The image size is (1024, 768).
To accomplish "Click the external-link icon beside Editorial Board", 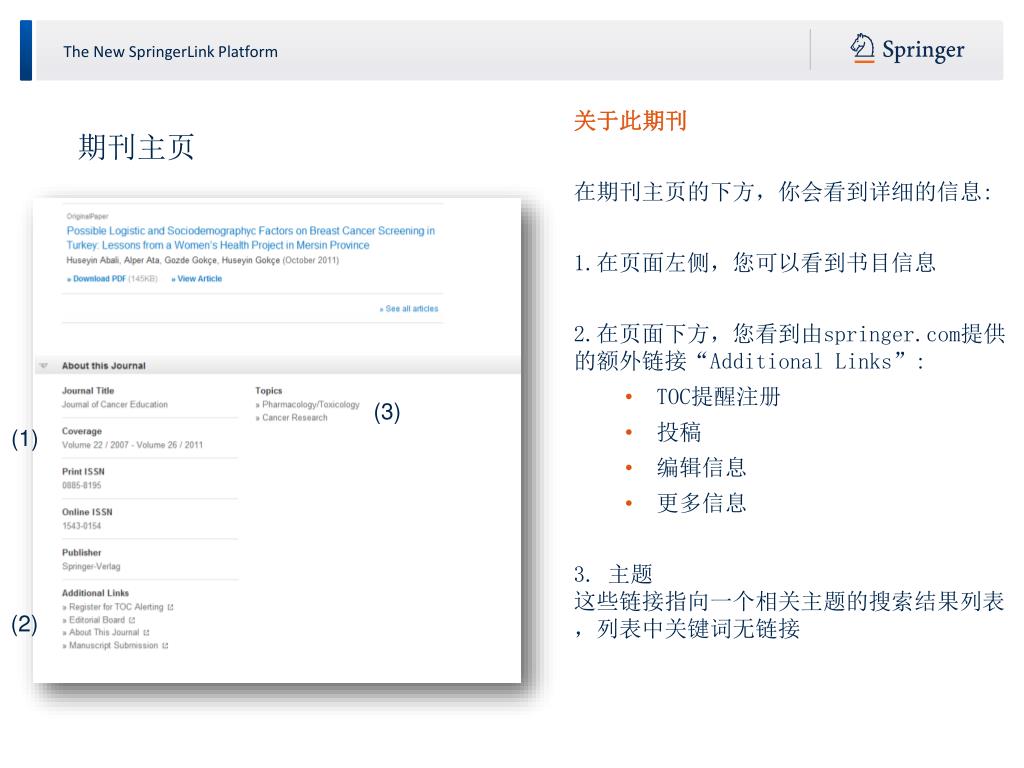I will click(132, 620).
